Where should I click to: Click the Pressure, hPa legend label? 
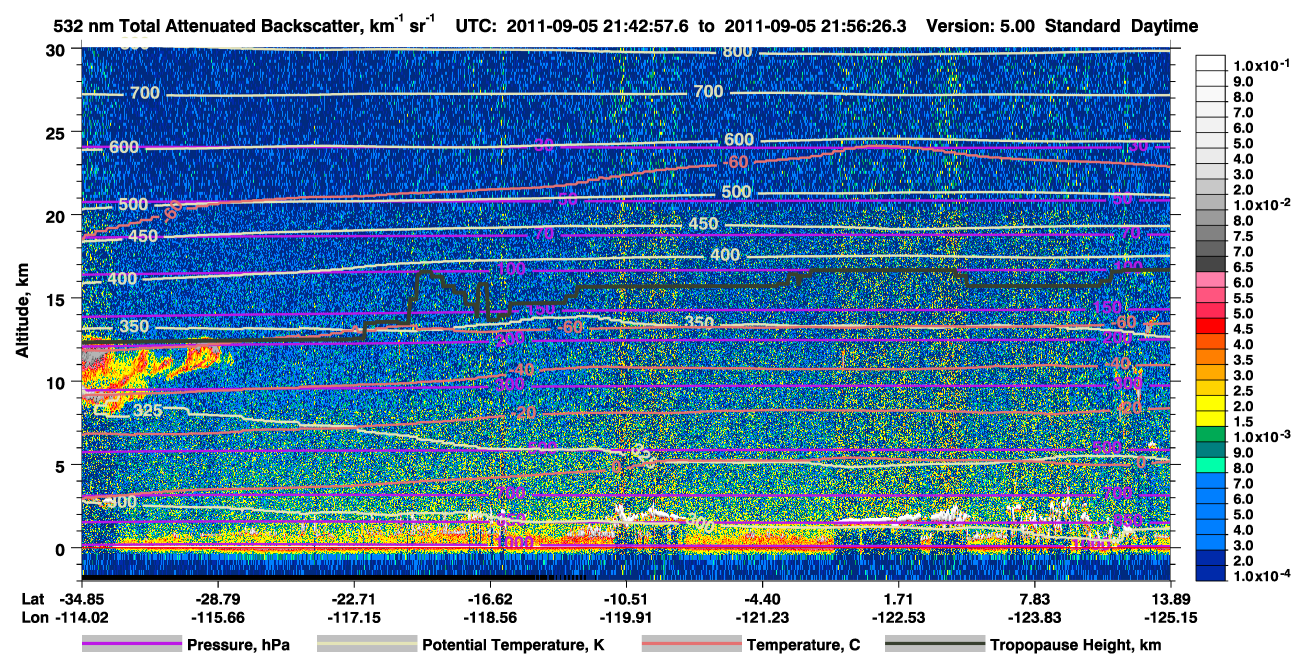point(238,645)
